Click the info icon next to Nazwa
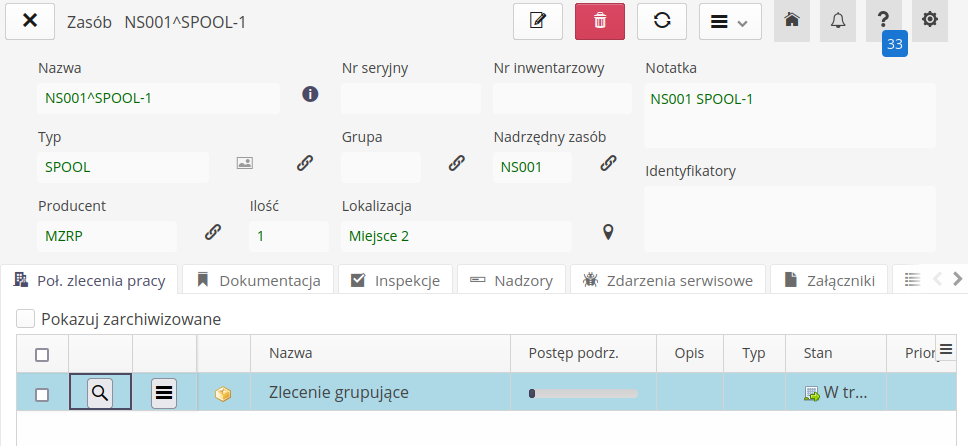This screenshot has width=968, height=446. pos(310,95)
